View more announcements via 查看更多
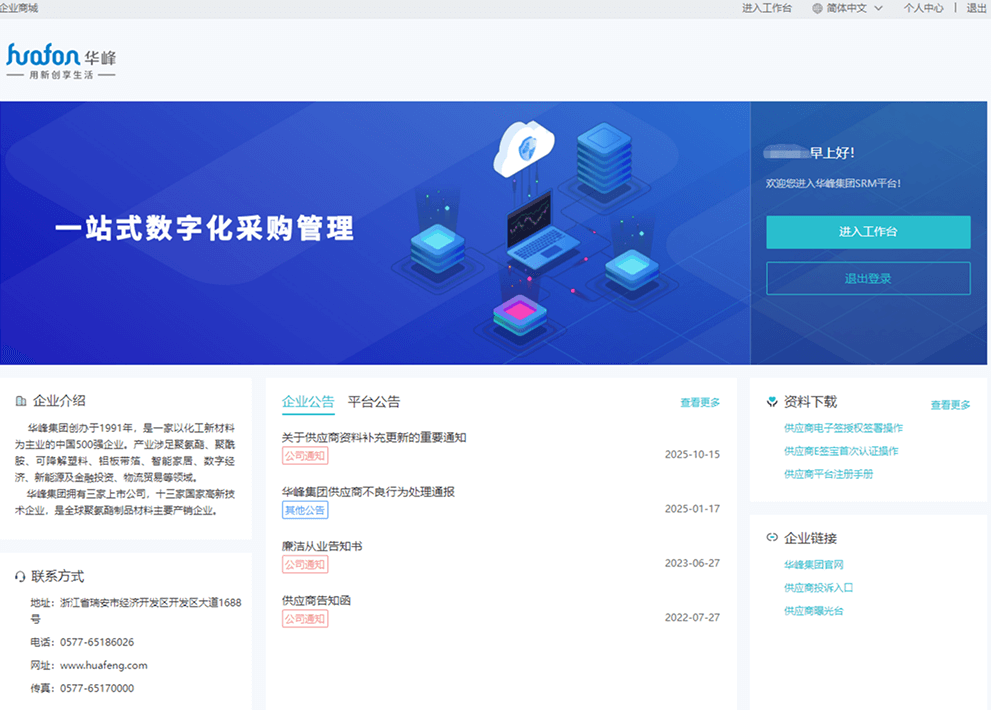Viewport: 991px width, 710px height. point(700,403)
